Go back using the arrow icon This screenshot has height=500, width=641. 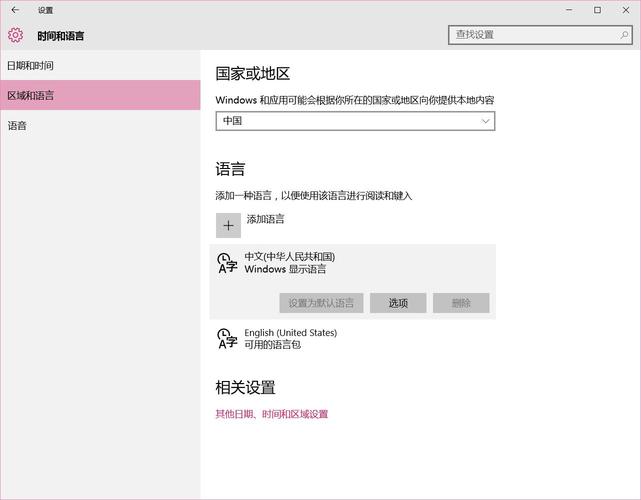click(x=15, y=10)
